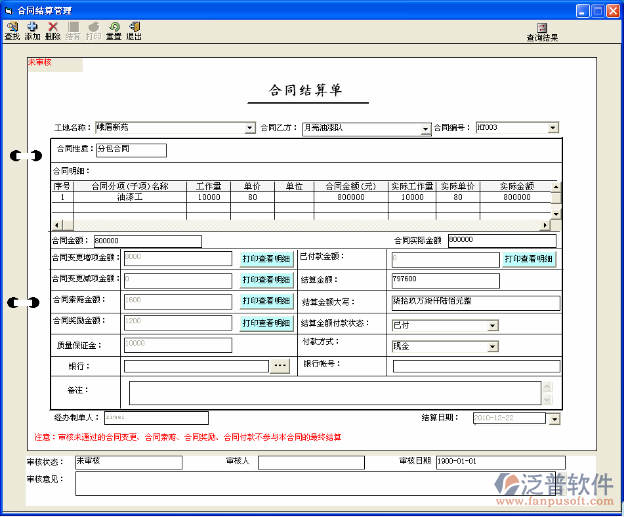Expand the 合同编号 dropdown
The image size is (624, 517).
click(x=552, y=128)
